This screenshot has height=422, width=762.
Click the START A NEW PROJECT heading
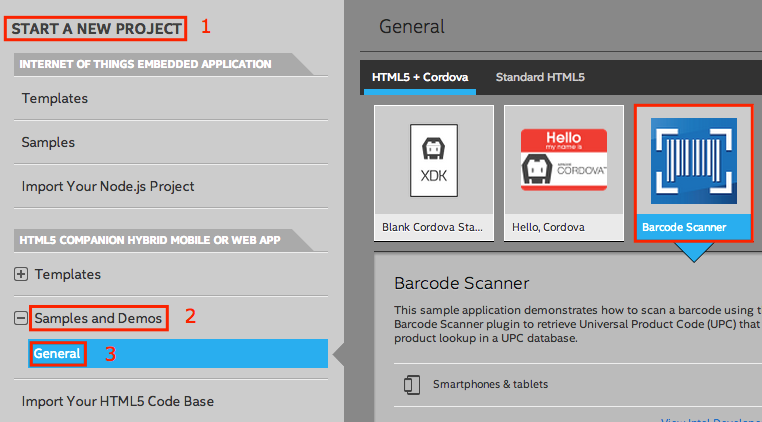point(96,29)
